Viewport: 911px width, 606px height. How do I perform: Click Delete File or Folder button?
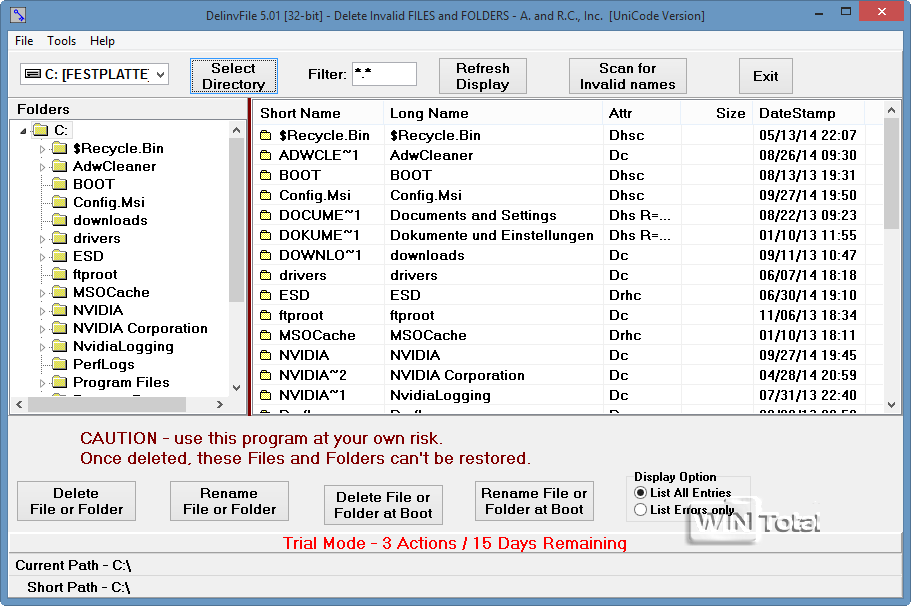pos(77,501)
